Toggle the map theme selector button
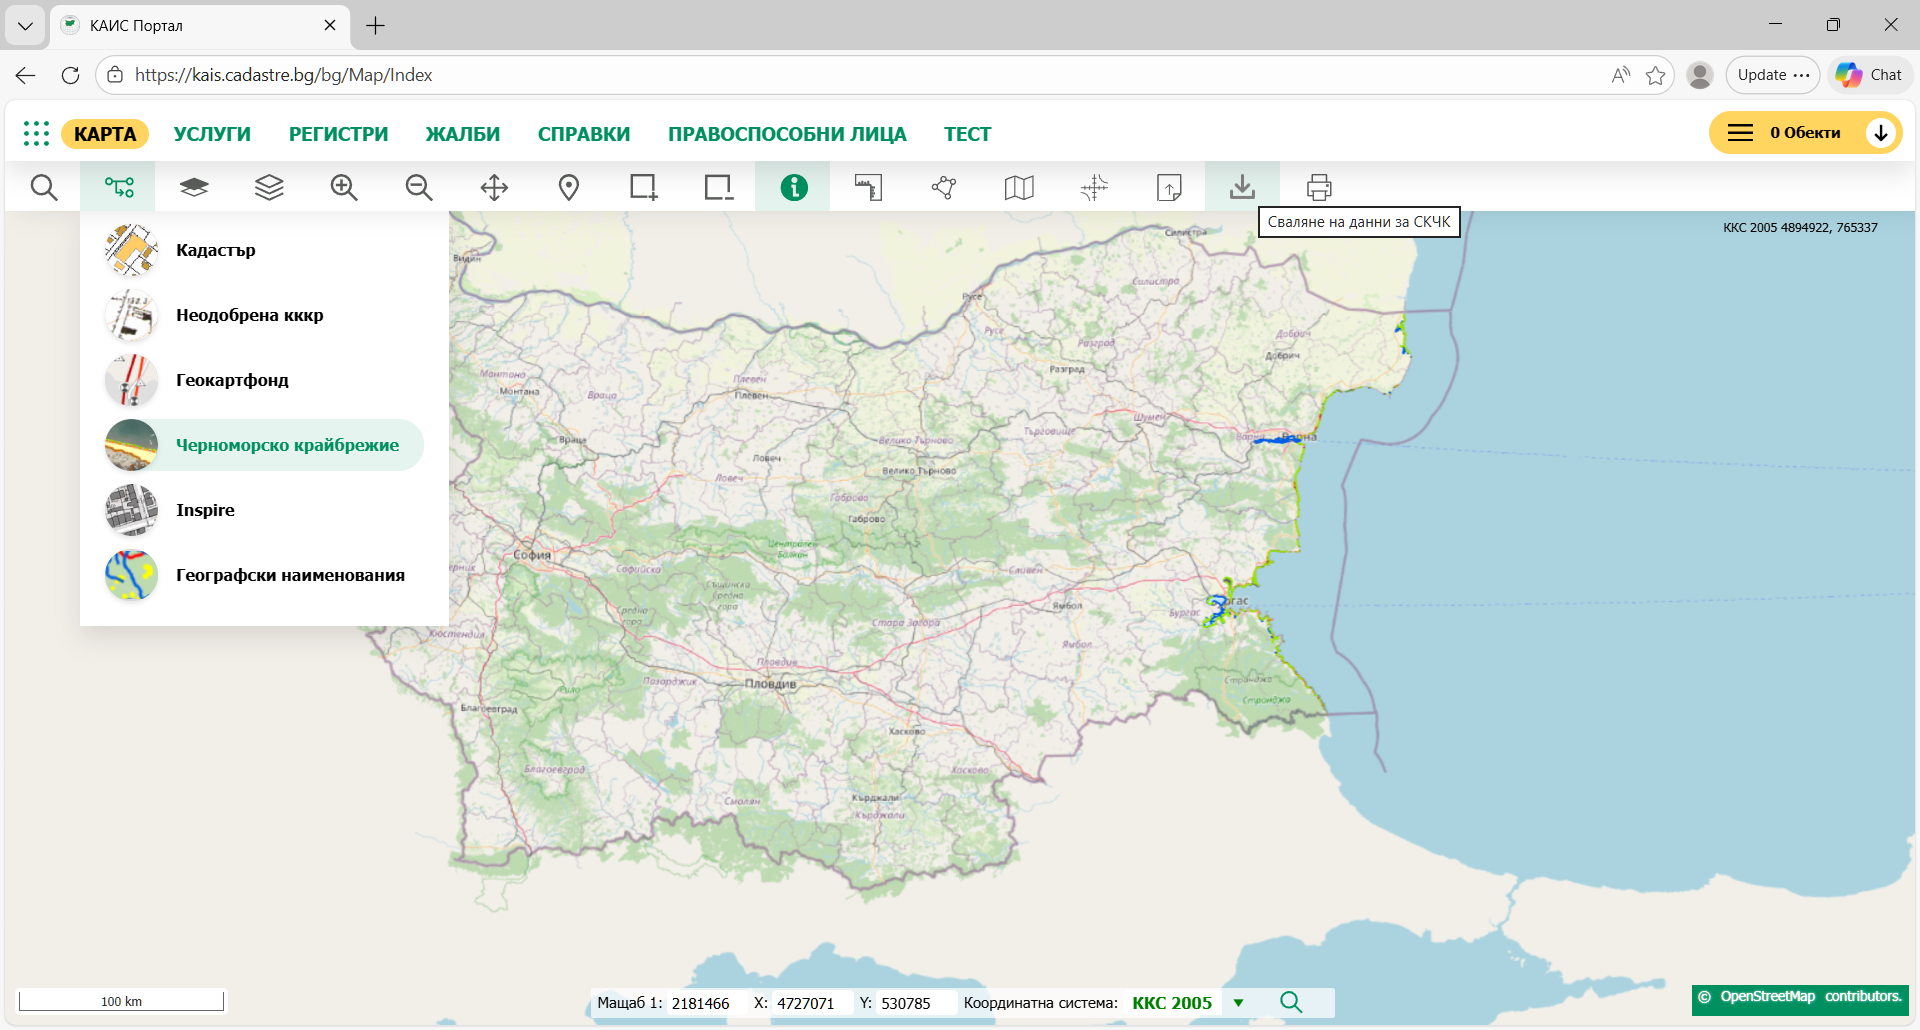 (118, 187)
